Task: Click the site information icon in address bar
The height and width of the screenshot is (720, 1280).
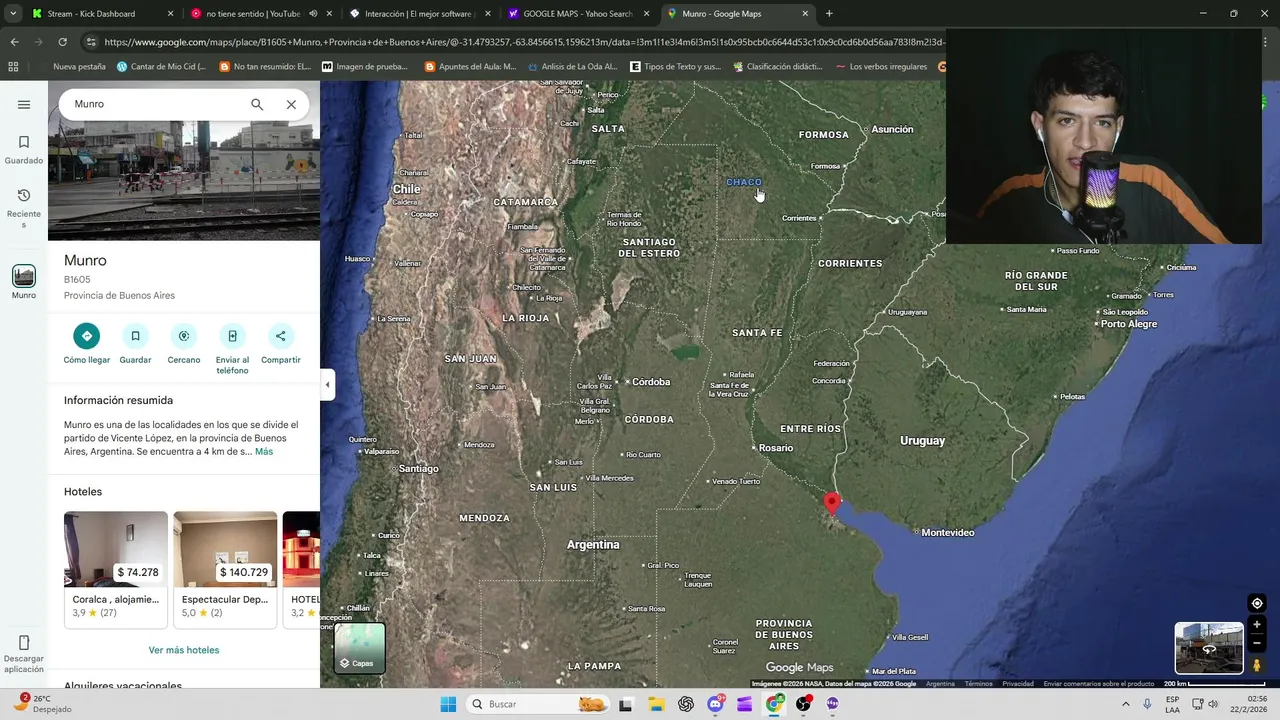Action: pos(92,42)
